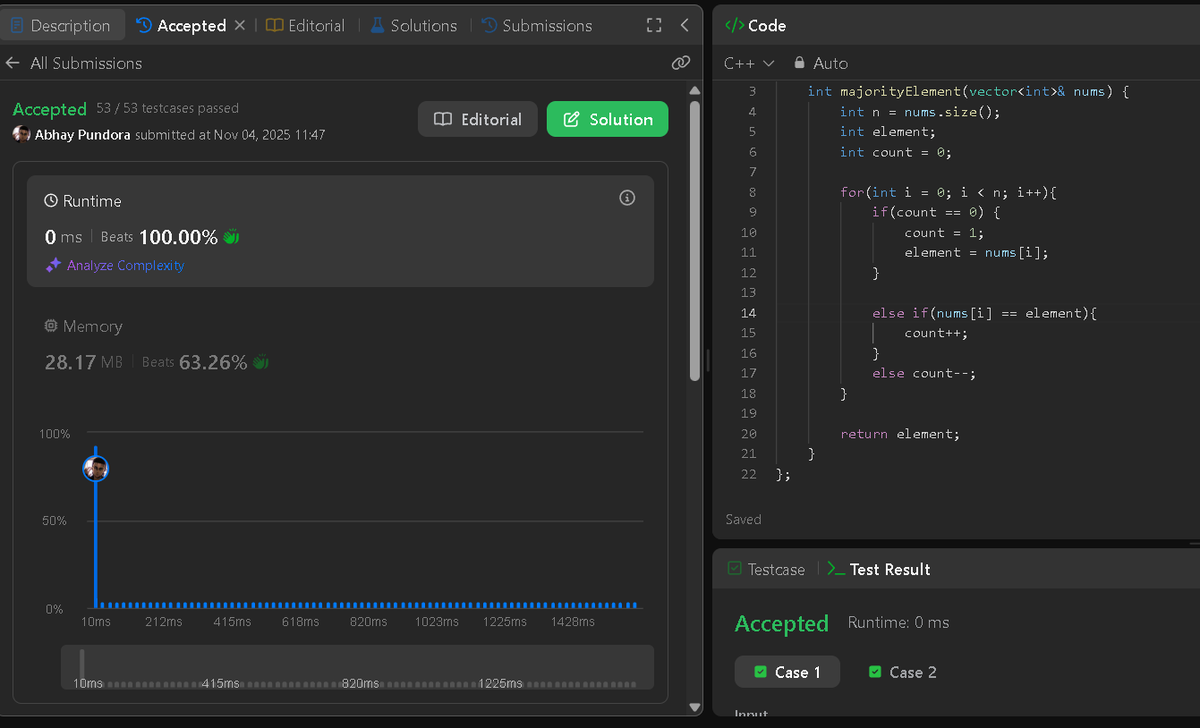The width and height of the screenshot is (1200, 728).
Task: Click Analyze Complexity link
Action: point(125,265)
